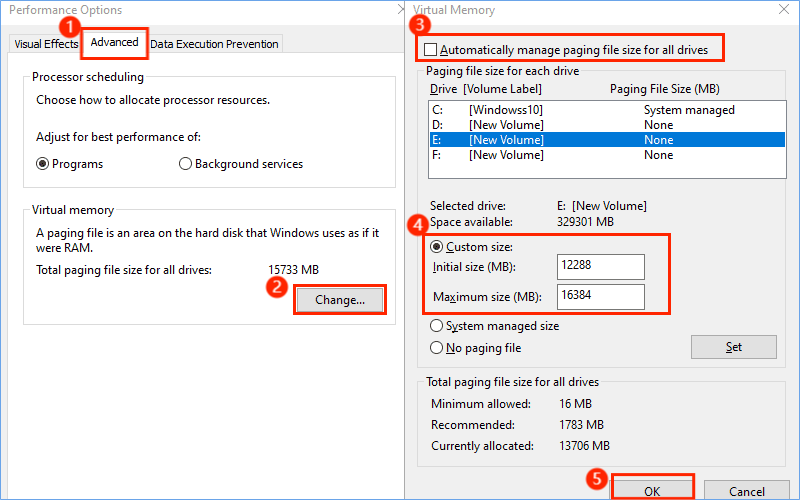
Task: Click the Currently allocated 13706 MB value
Action: [584, 446]
